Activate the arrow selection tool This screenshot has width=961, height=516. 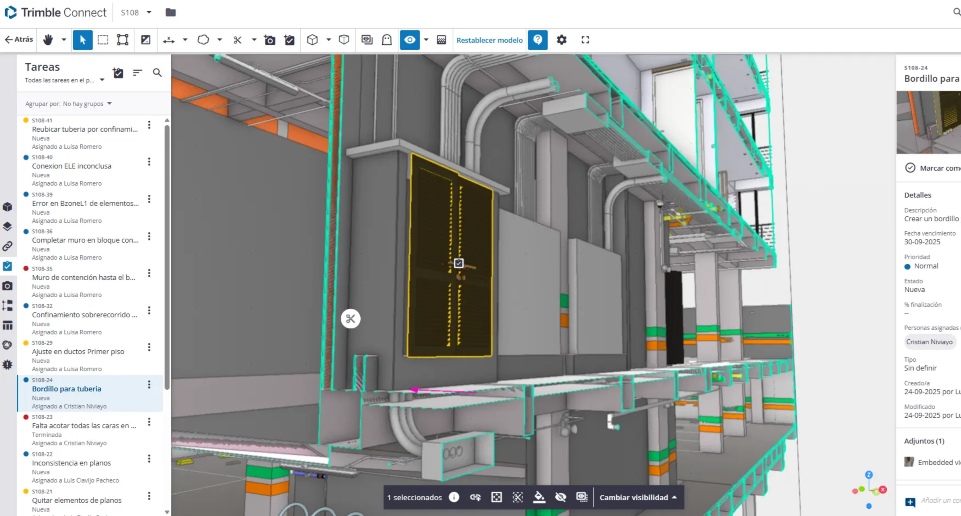coord(83,40)
